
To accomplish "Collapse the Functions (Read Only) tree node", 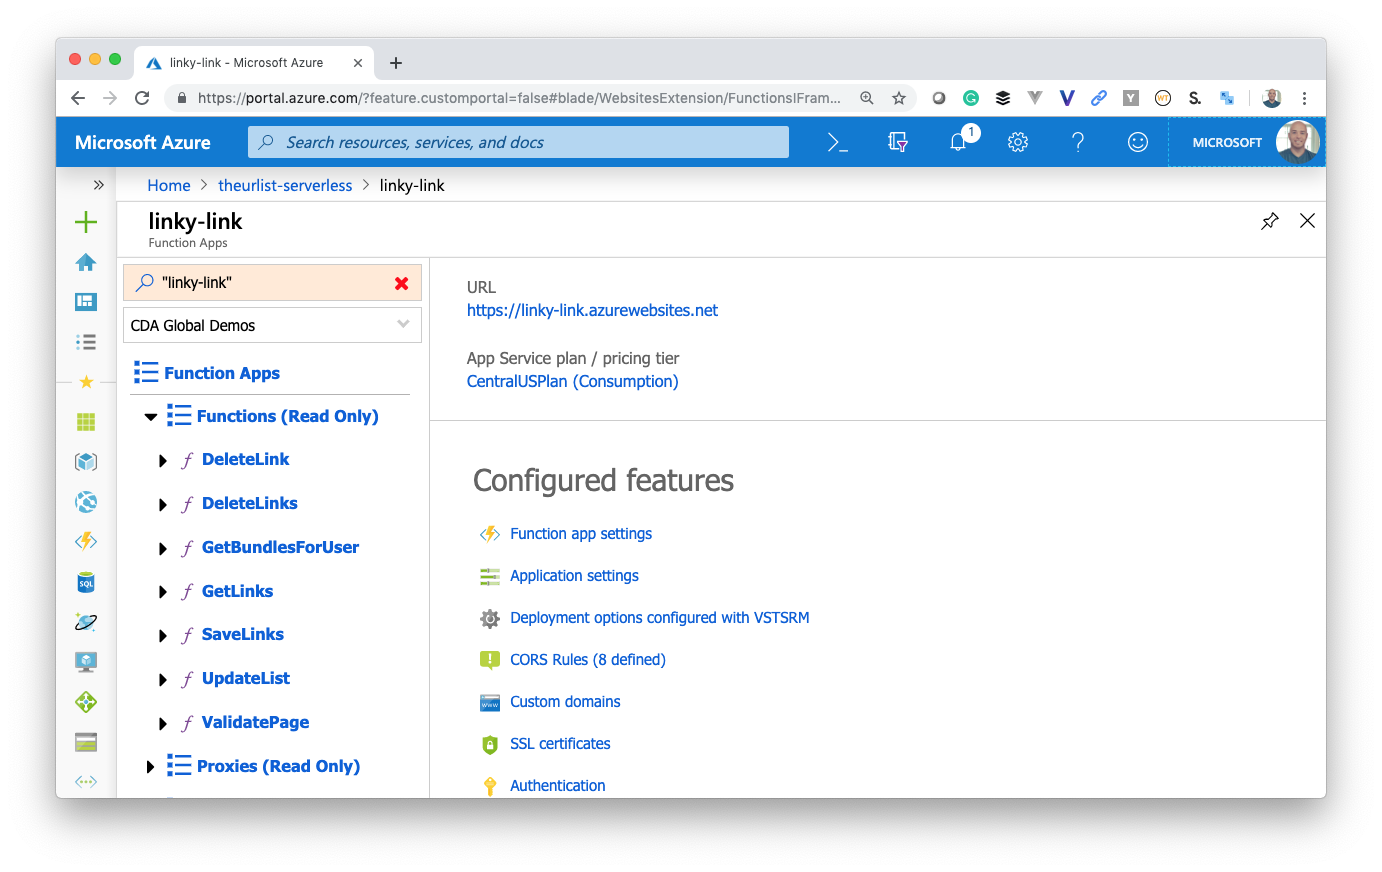I will coord(151,417).
